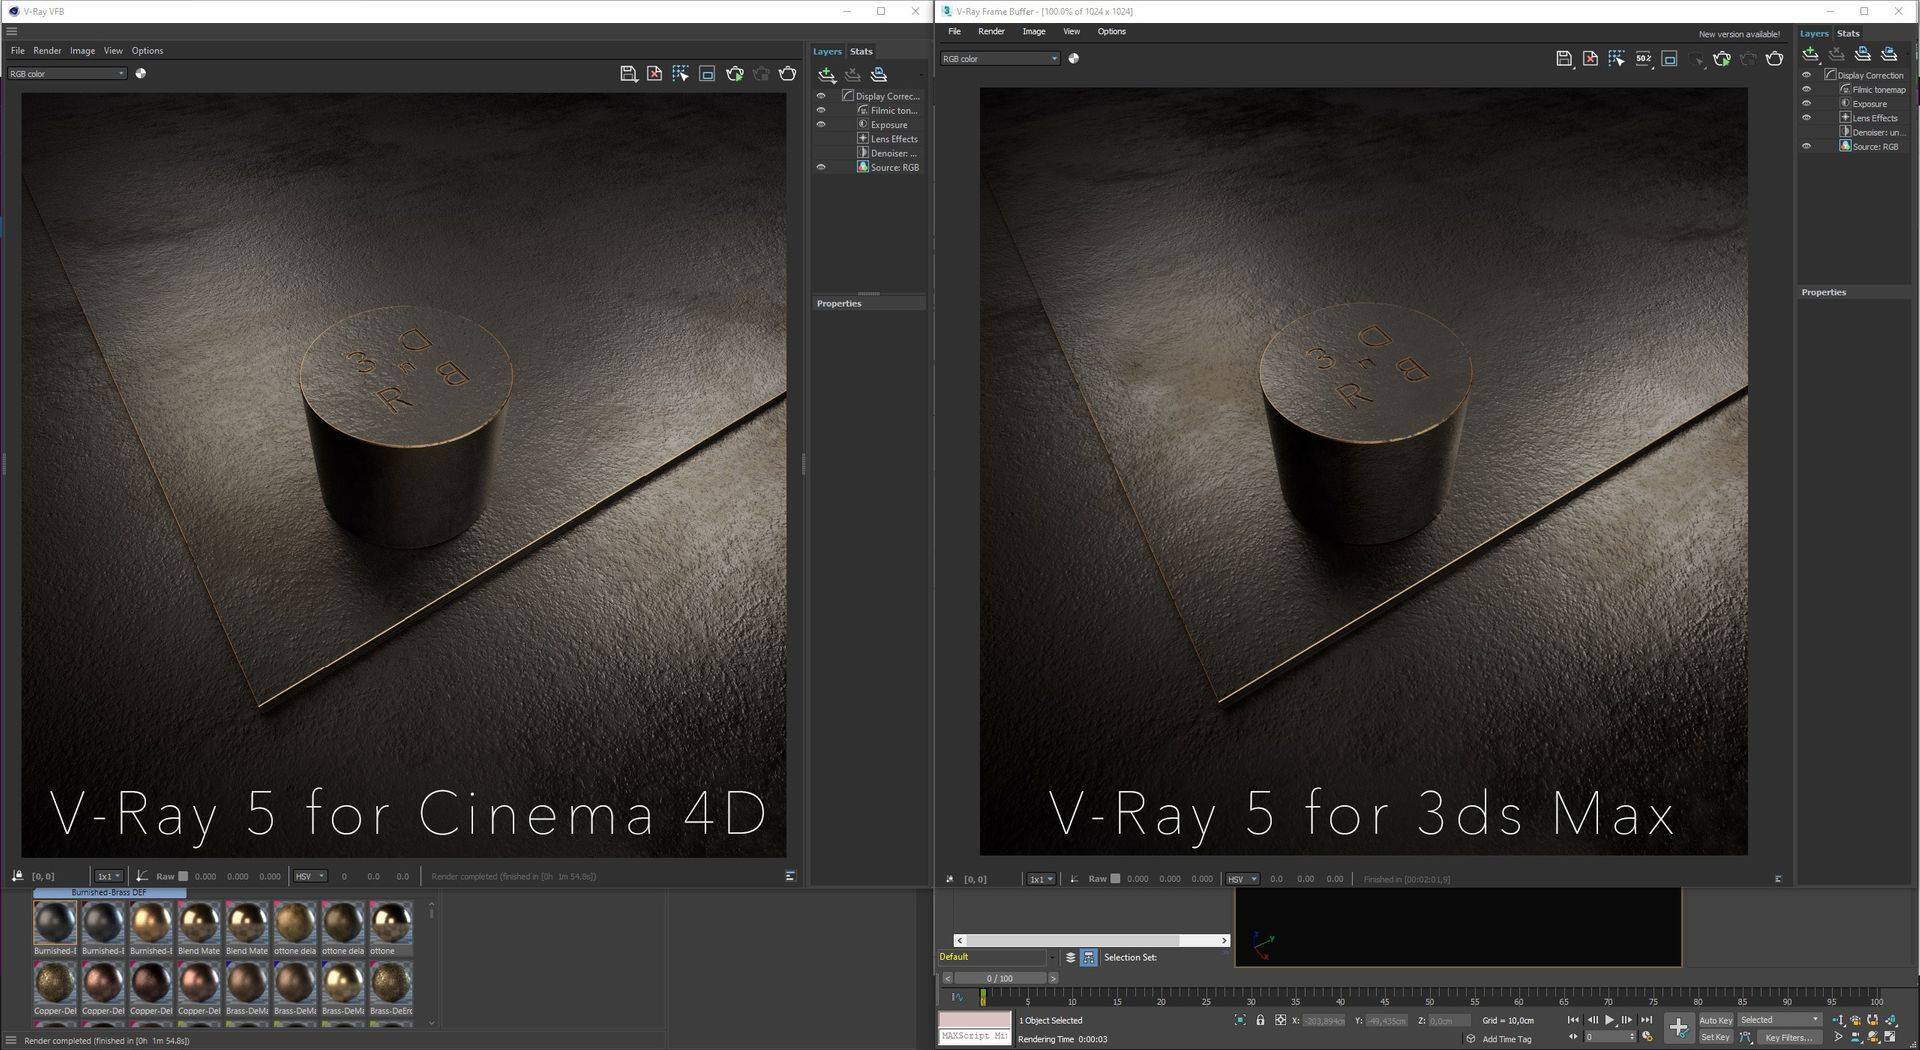This screenshot has width=1920, height=1050.
Task: Click Create layer icon in Cinema 4D VFB
Action: (x=827, y=75)
